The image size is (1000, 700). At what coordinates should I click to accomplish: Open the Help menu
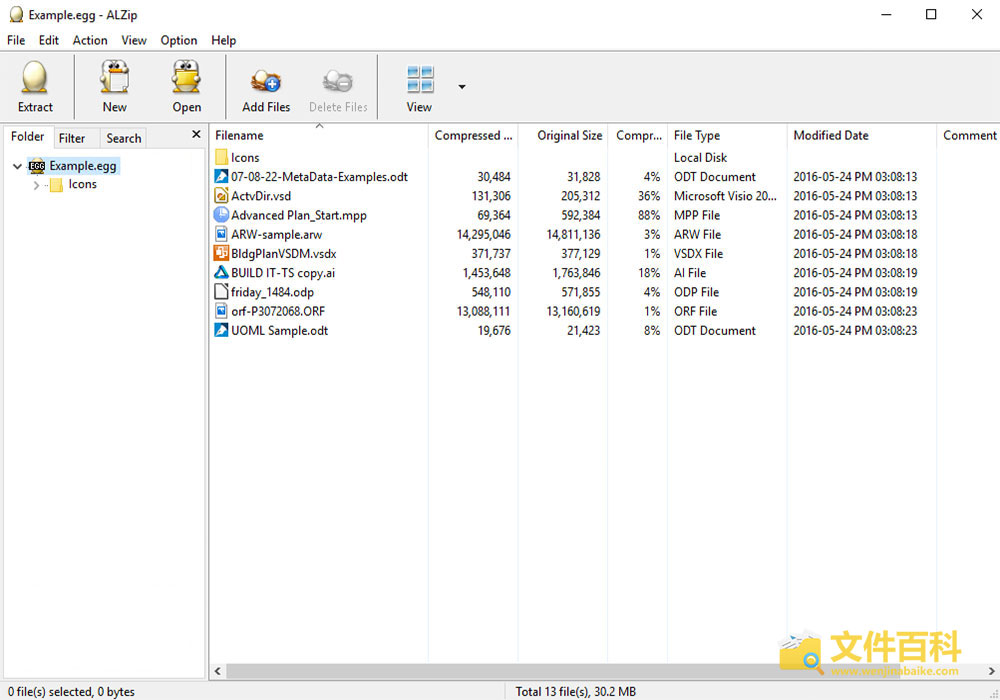pyautogui.click(x=224, y=40)
